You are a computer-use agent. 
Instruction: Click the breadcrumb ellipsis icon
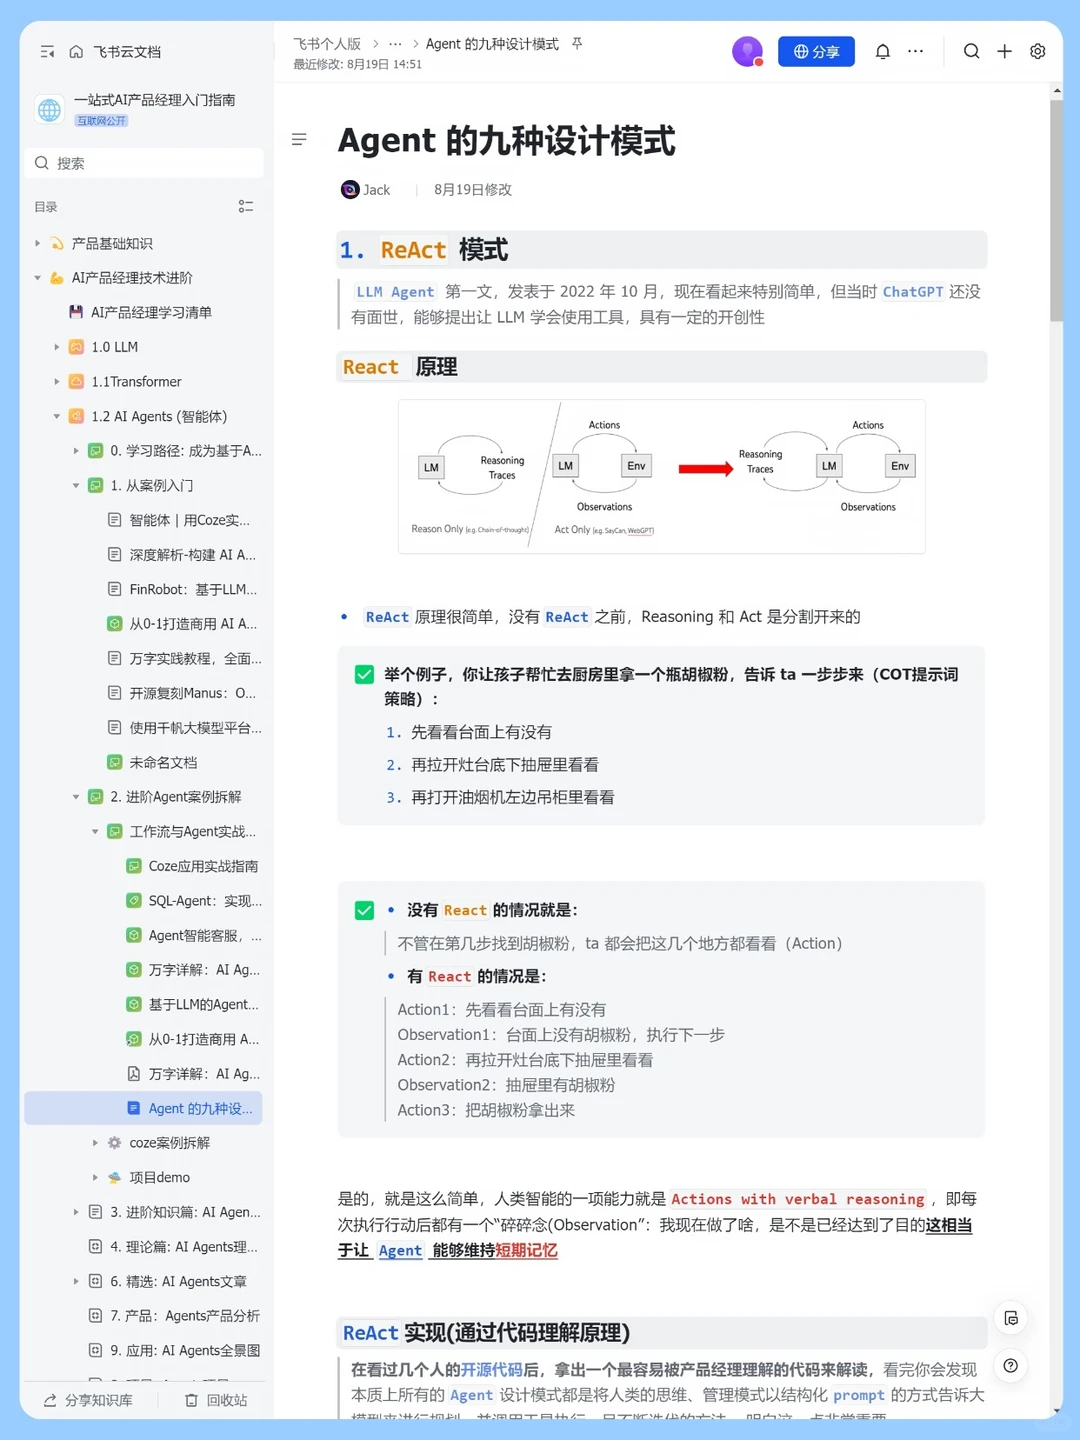[x=395, y=44]
